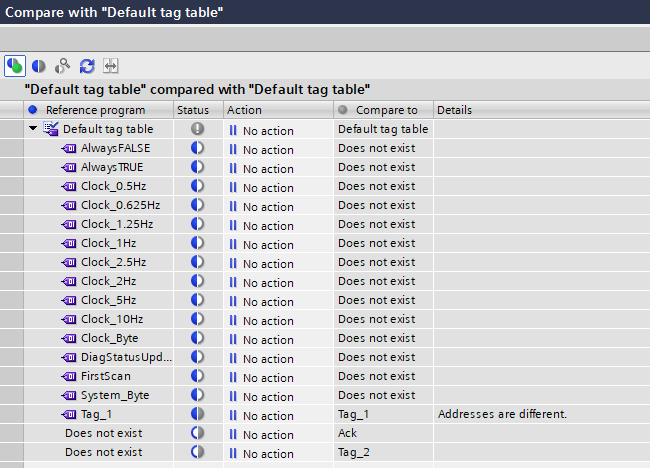
Task: Toggle the show only different objects filter
Action: pyautogui.click(x=39, y=65)
